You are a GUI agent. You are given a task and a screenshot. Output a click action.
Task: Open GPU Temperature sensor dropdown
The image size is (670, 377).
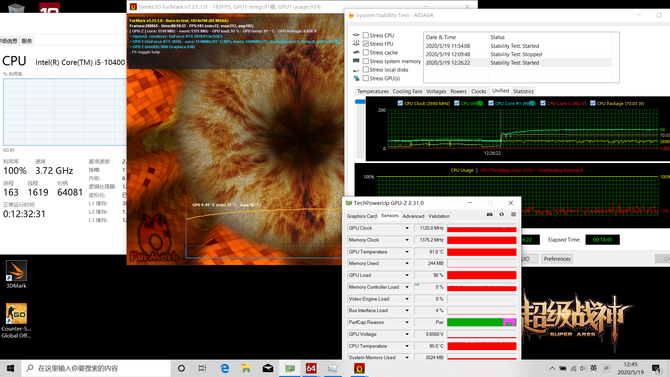(x=407, y=252)
